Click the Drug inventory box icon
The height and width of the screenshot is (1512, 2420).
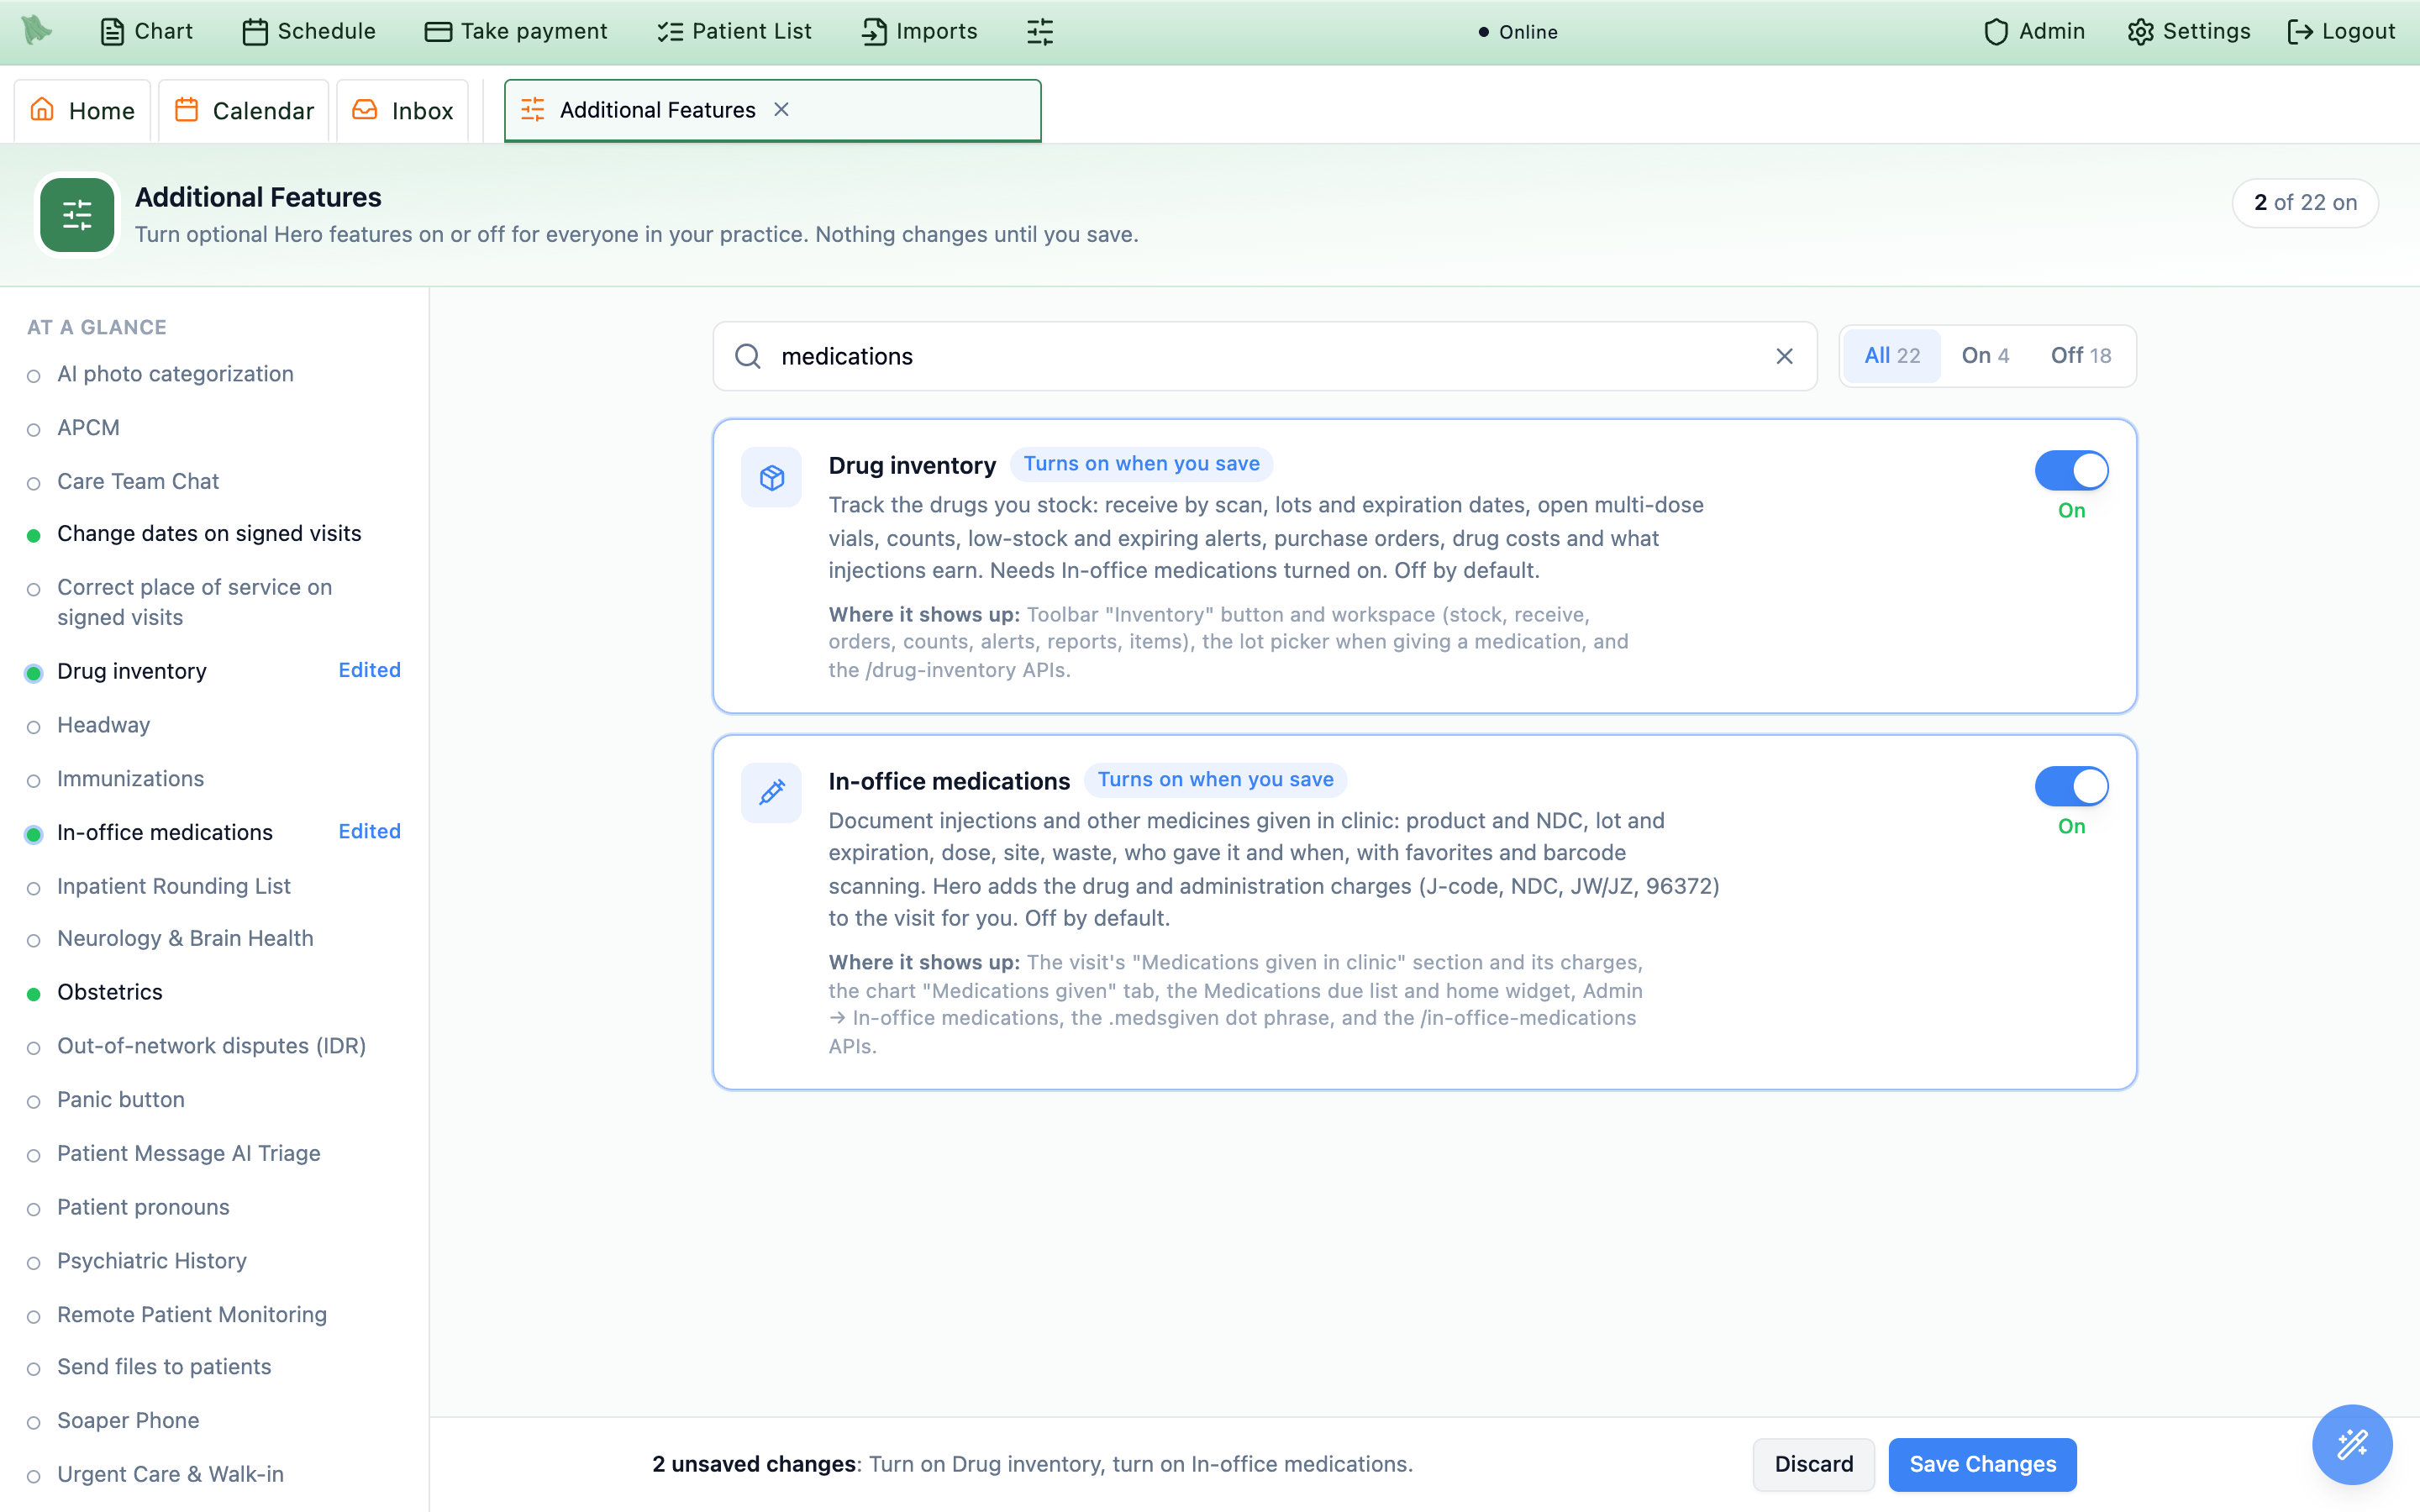pyautogui.click(x=771, y=477)
